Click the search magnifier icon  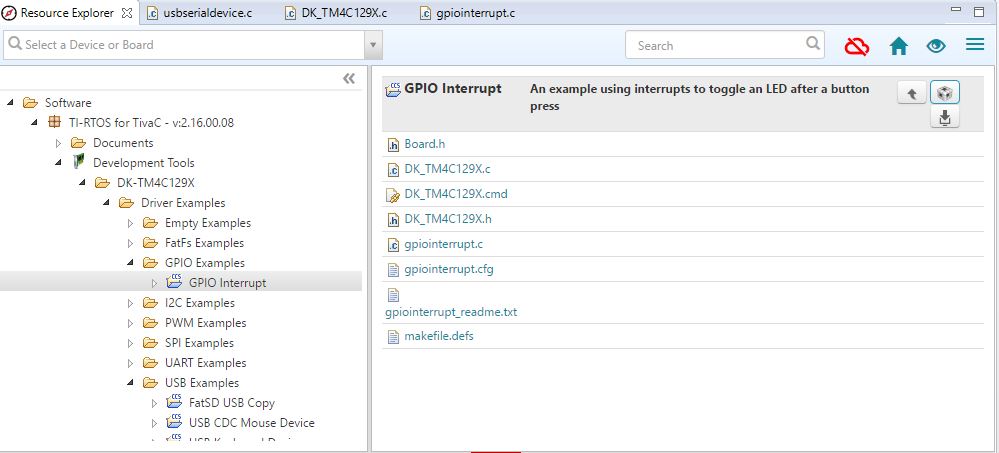click(x=813, y=43)
